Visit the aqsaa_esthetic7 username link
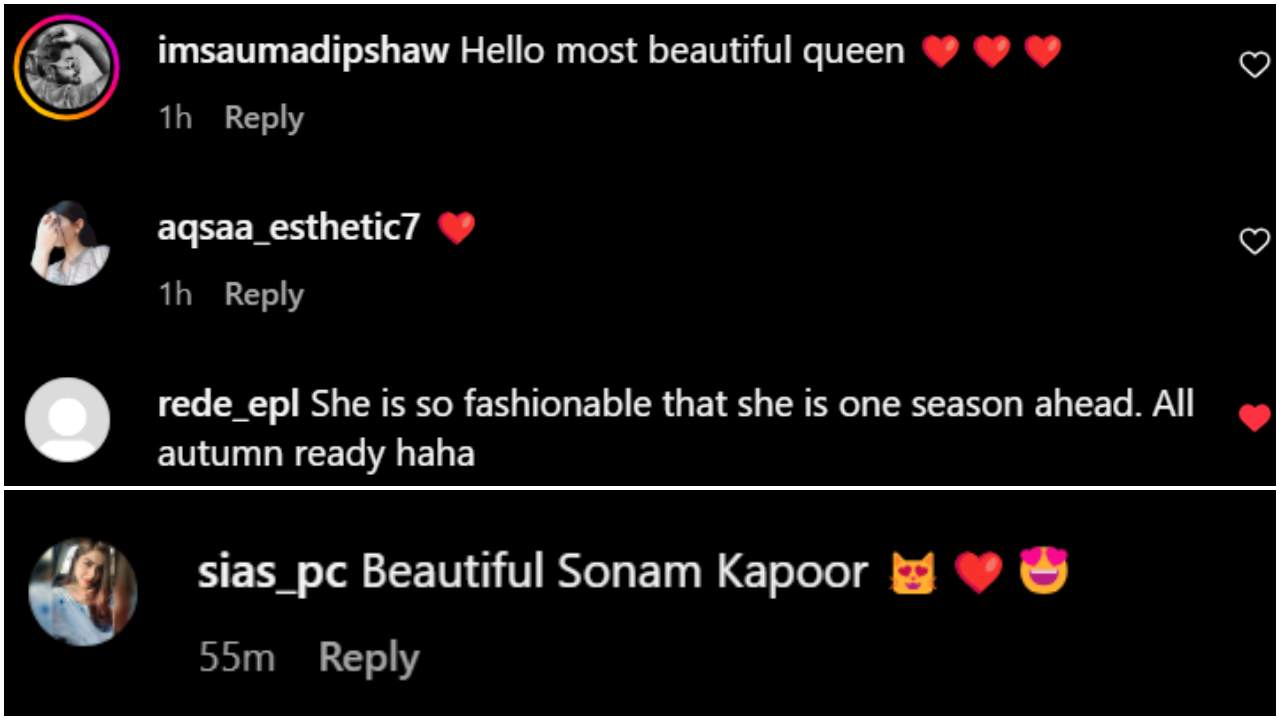This screenshot has height=720, width=1280. (x=289, y=228)
